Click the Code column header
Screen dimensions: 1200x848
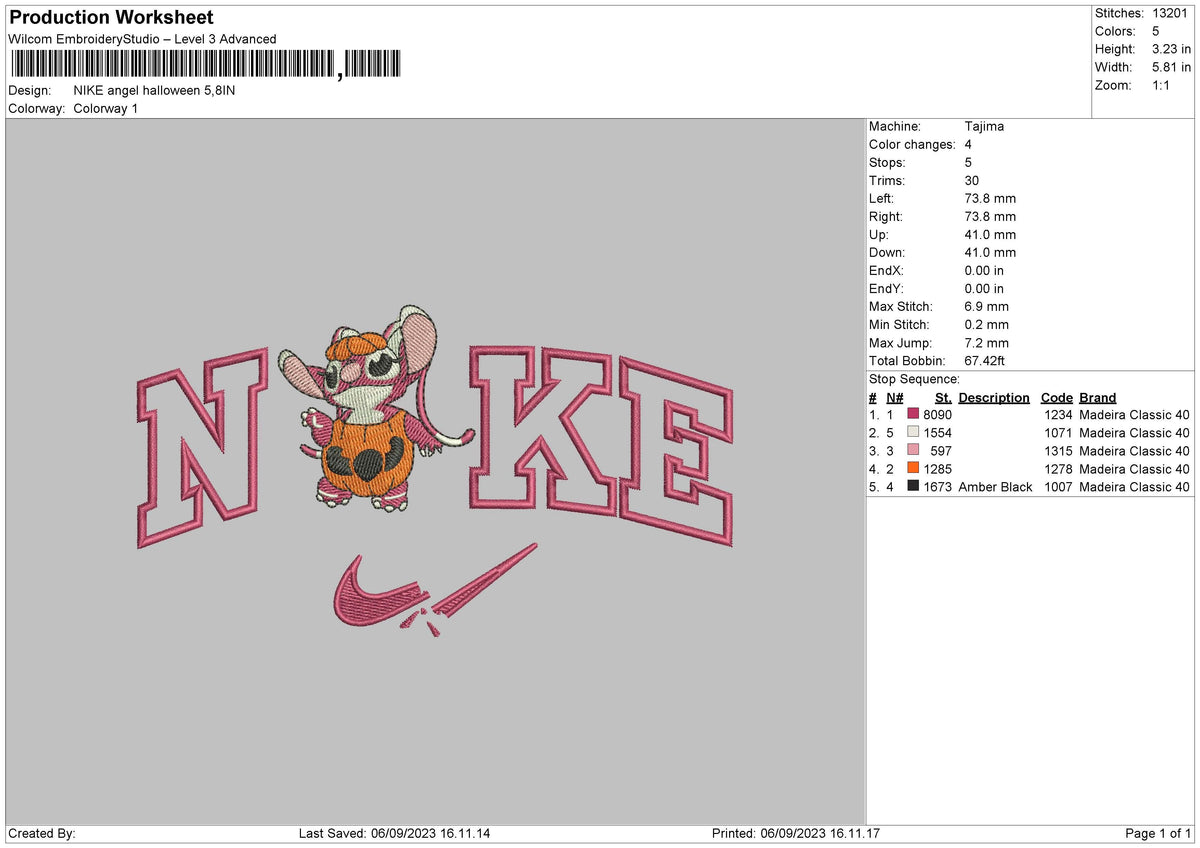[1057, 397]
